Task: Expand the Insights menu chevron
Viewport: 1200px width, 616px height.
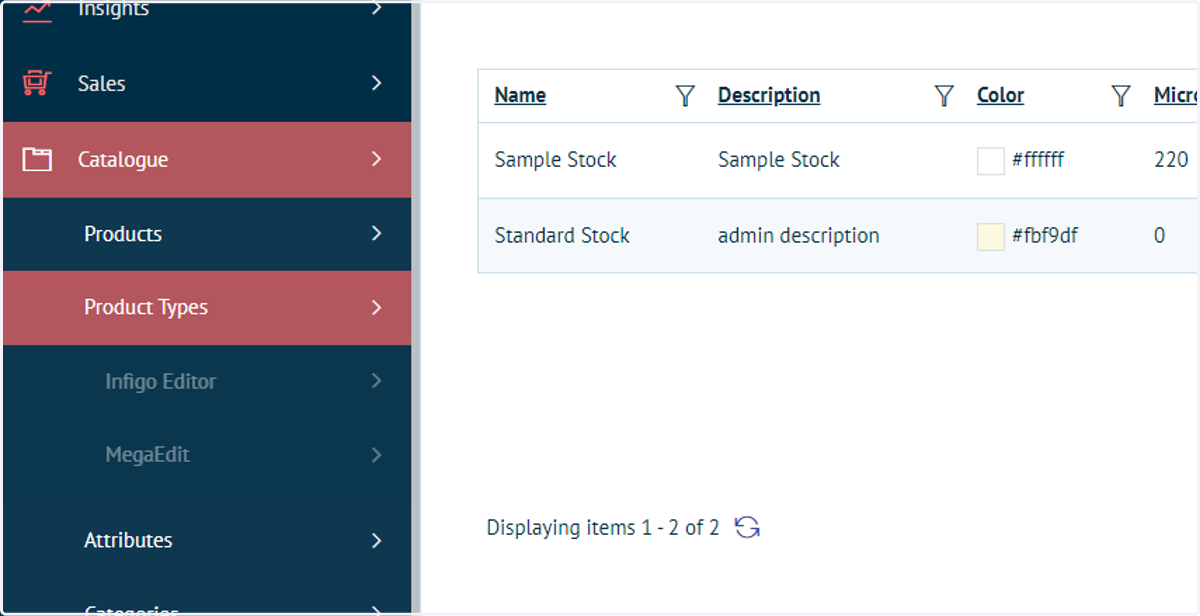Action: point(376,9)
